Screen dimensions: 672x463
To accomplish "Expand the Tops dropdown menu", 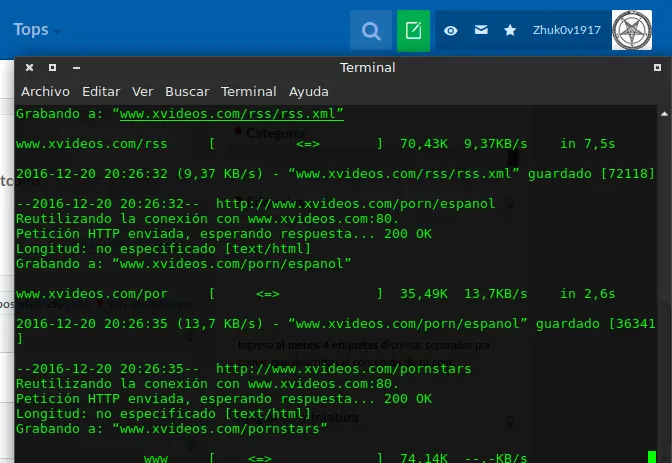I will (36, 30).
